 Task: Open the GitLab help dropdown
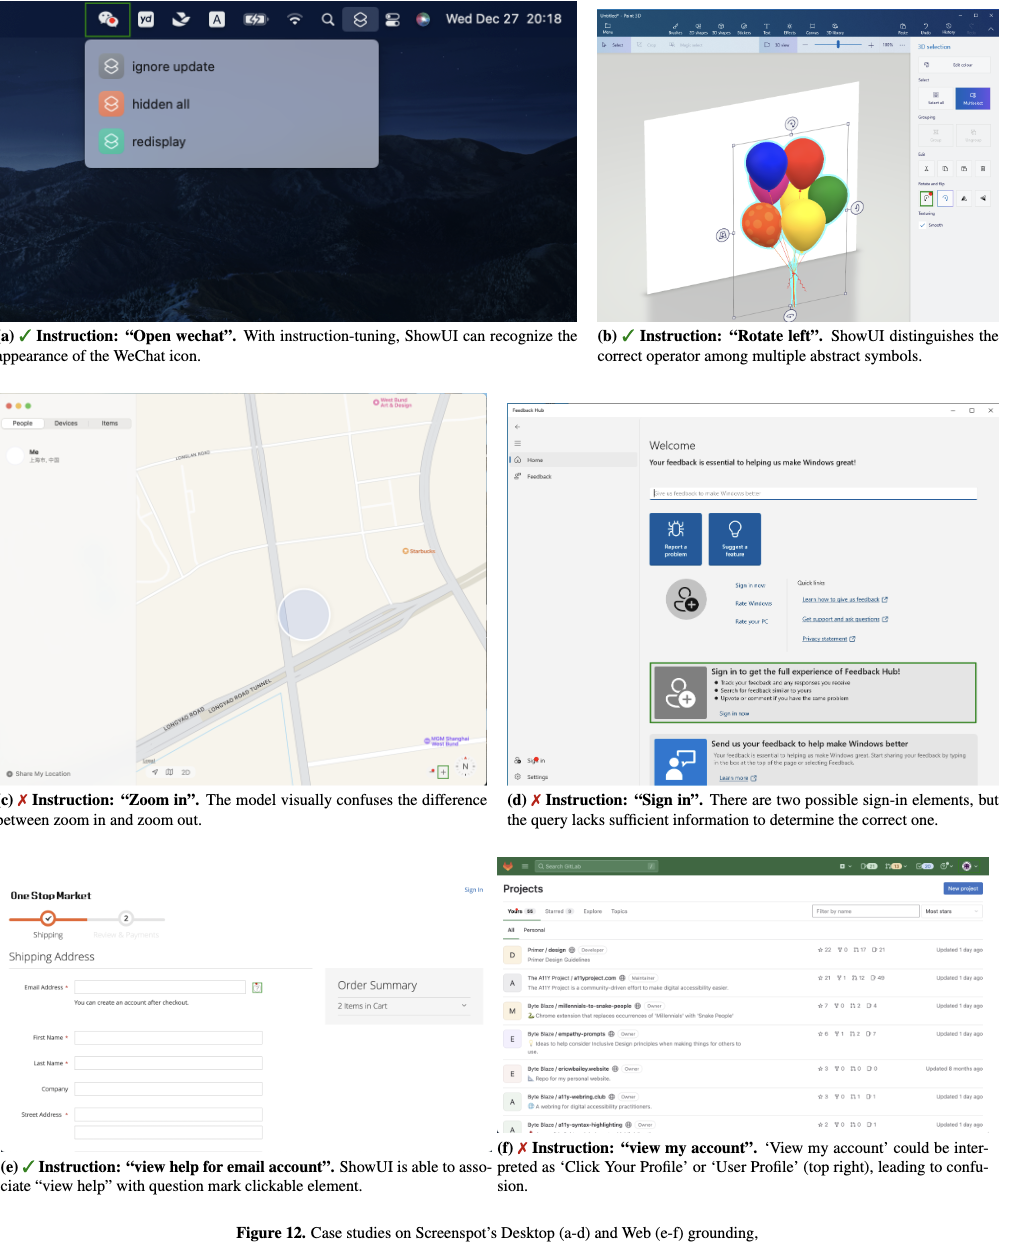point(946,866)
